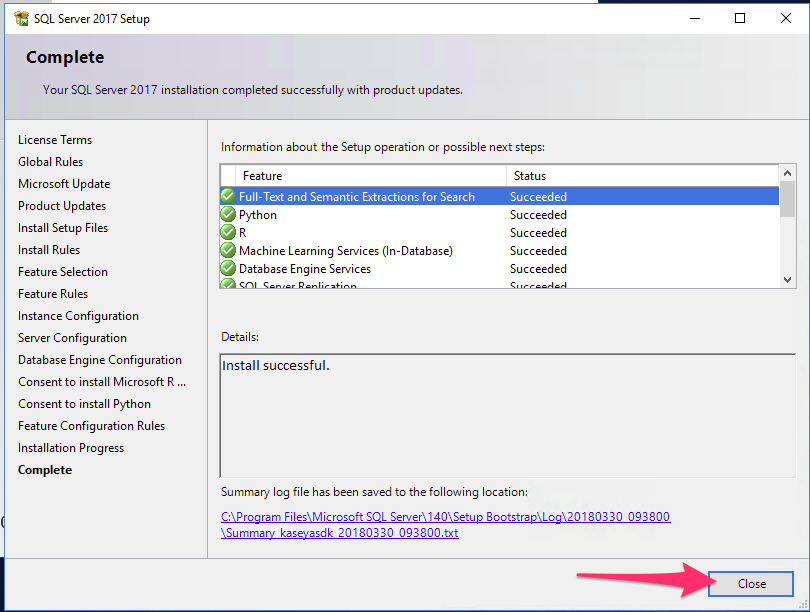Select the Python feature row
Image resolution: width=810 pixels, height=612 pixels.
(500, 214)
